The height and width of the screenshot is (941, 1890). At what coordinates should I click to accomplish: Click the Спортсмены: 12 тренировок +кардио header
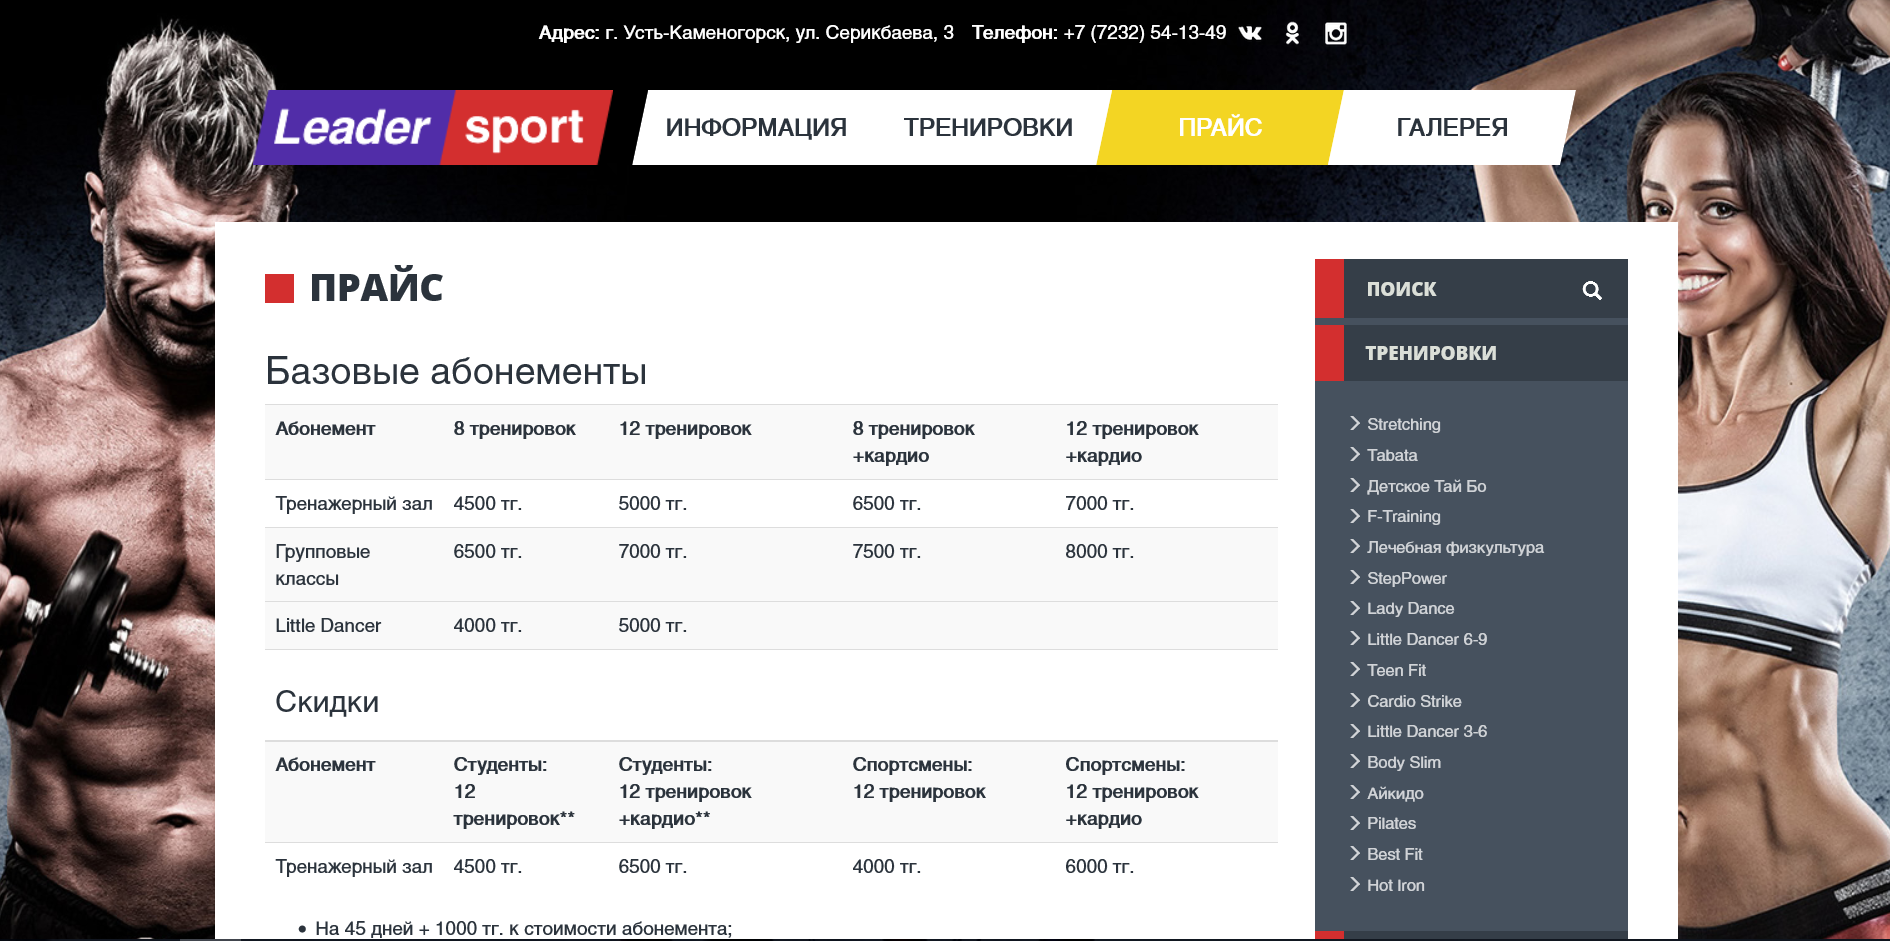(1131, 792)
